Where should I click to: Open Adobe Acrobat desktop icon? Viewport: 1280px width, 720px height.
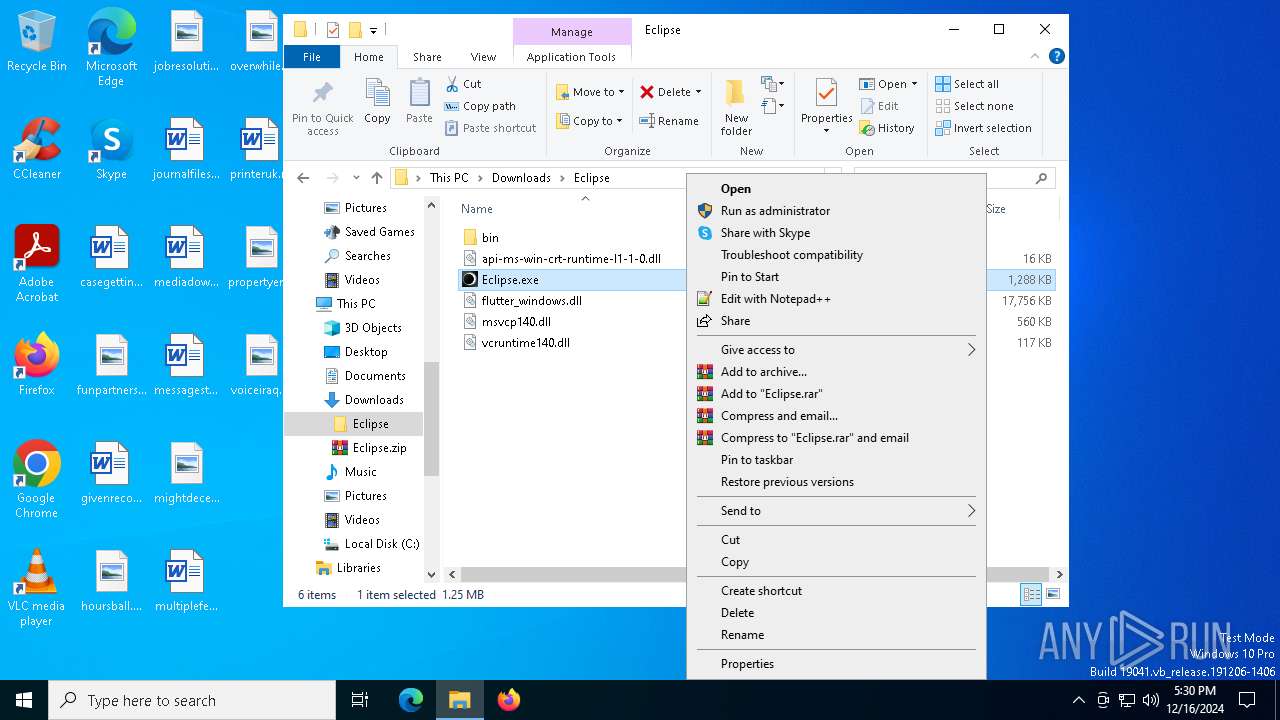click(x=37, y=264)
